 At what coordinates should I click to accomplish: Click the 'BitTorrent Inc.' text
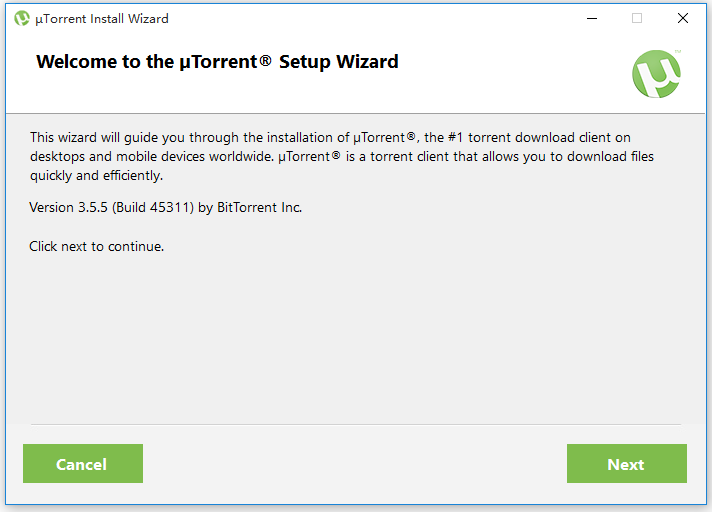tap(259, 208)
